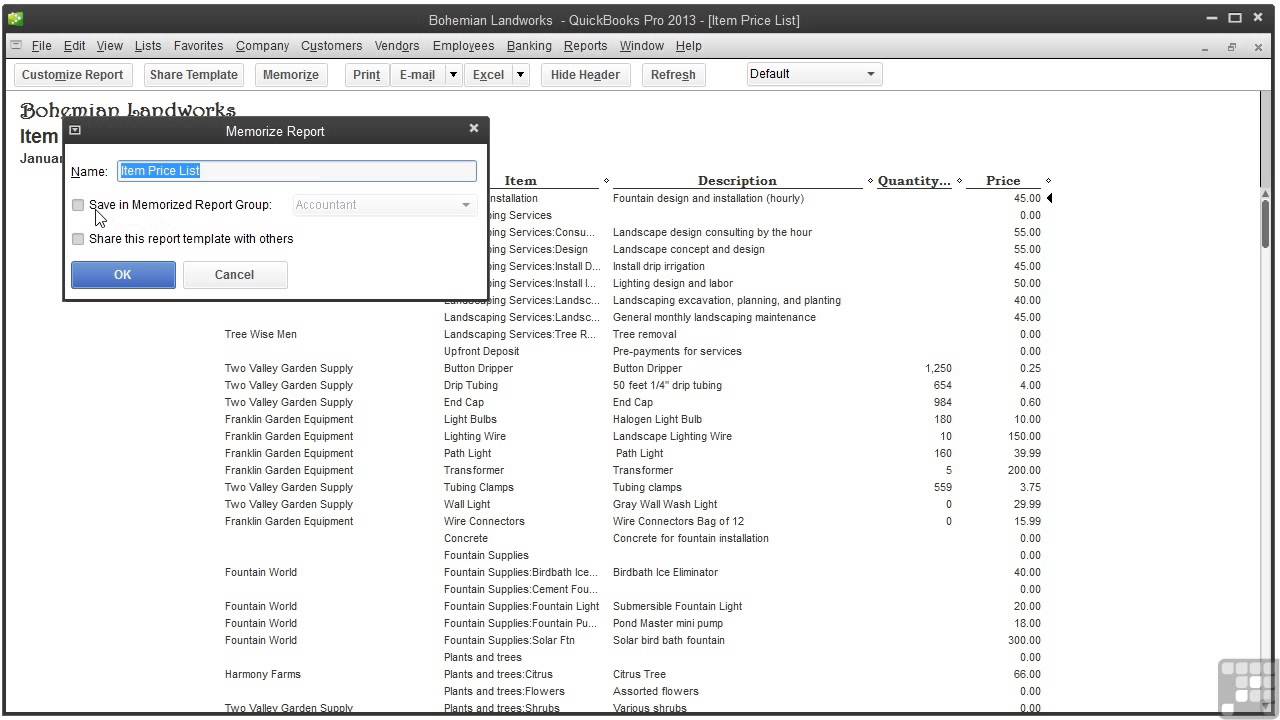Click the Description column header
The width and height of the screenshot is (1280, 720).
click(737, 181)
